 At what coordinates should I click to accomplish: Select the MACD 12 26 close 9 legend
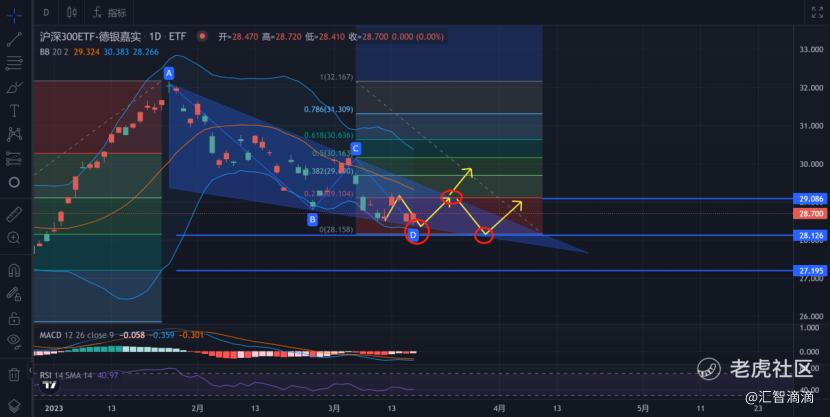tap(76, 335)
